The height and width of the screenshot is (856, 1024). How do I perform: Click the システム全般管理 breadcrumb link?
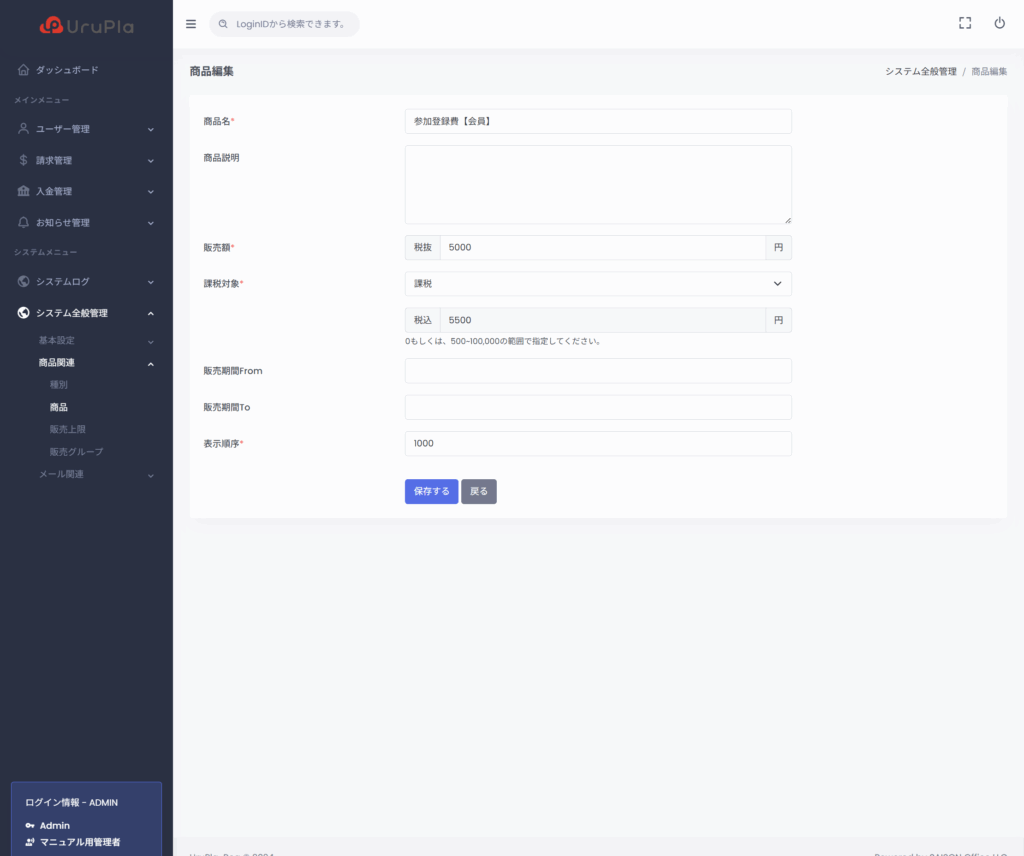click(x=920, y=72)
